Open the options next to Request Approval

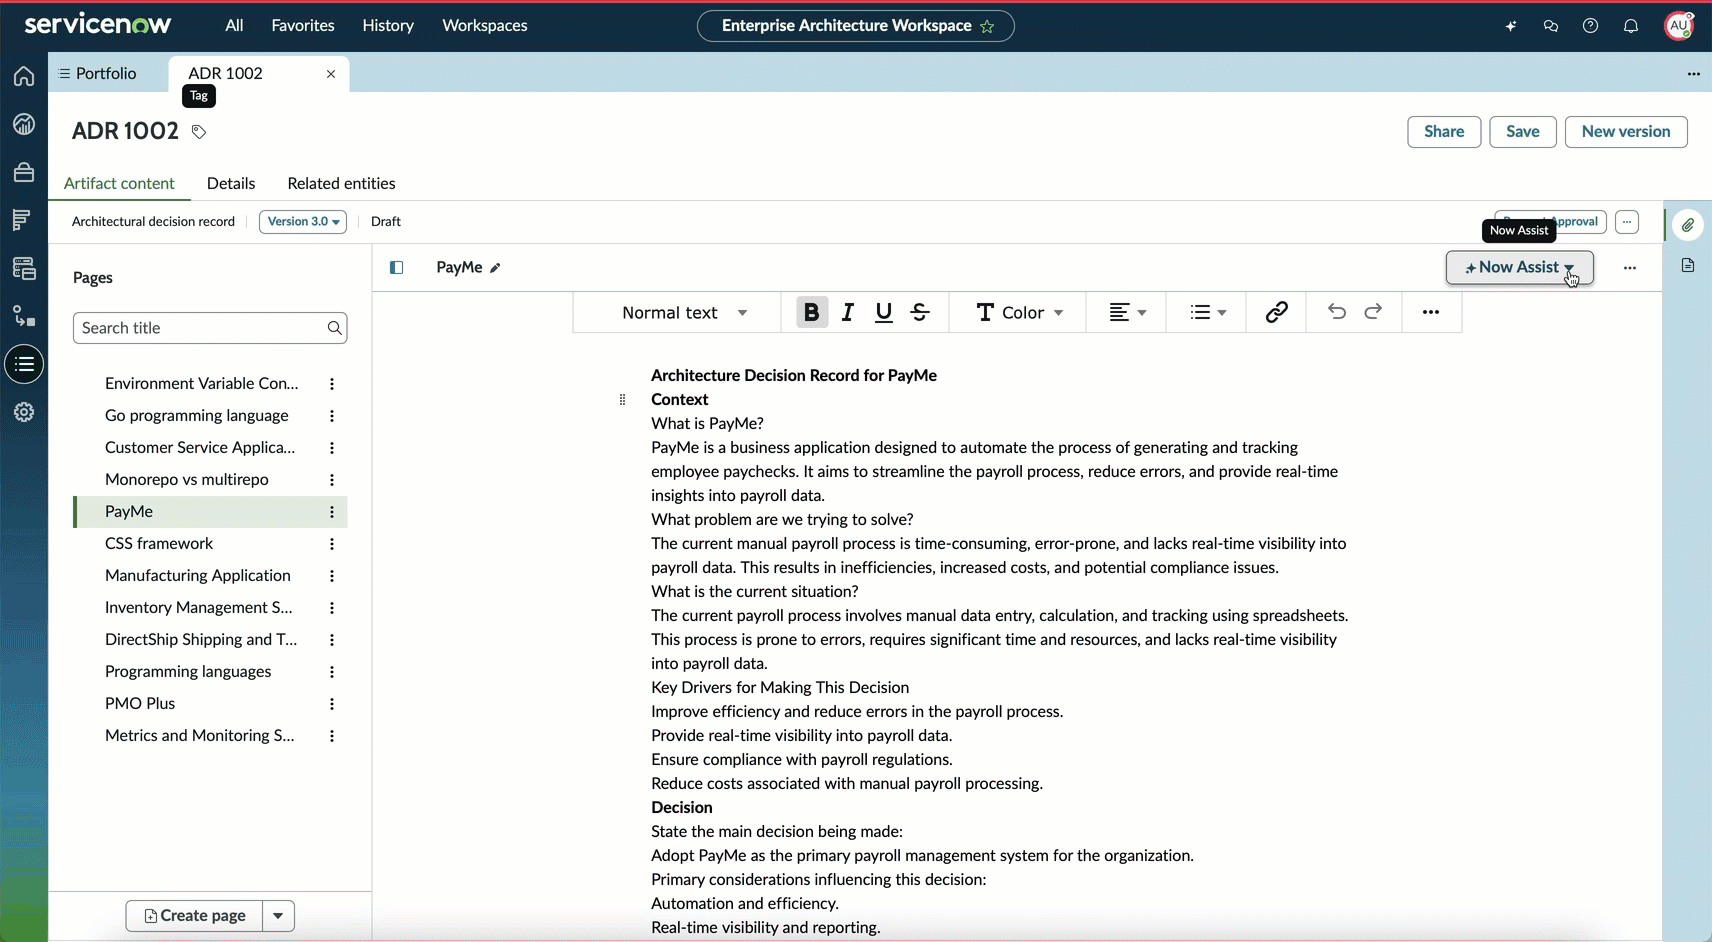[x=1627, y=222]
